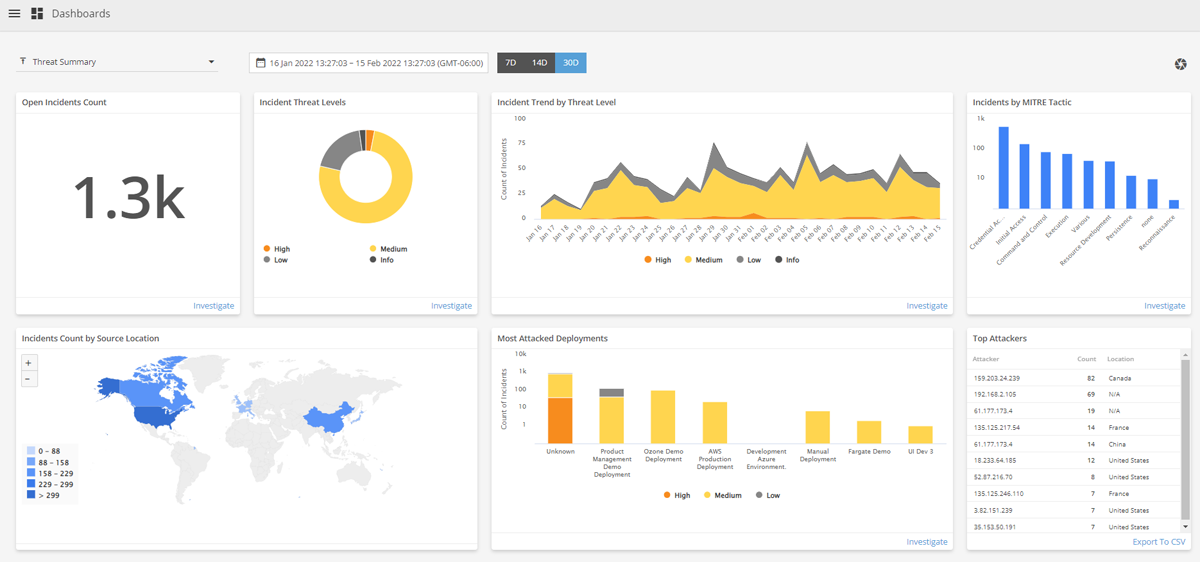Click the UI Dev 3 bar
The image size is (1200, 562).
point(920,435)
